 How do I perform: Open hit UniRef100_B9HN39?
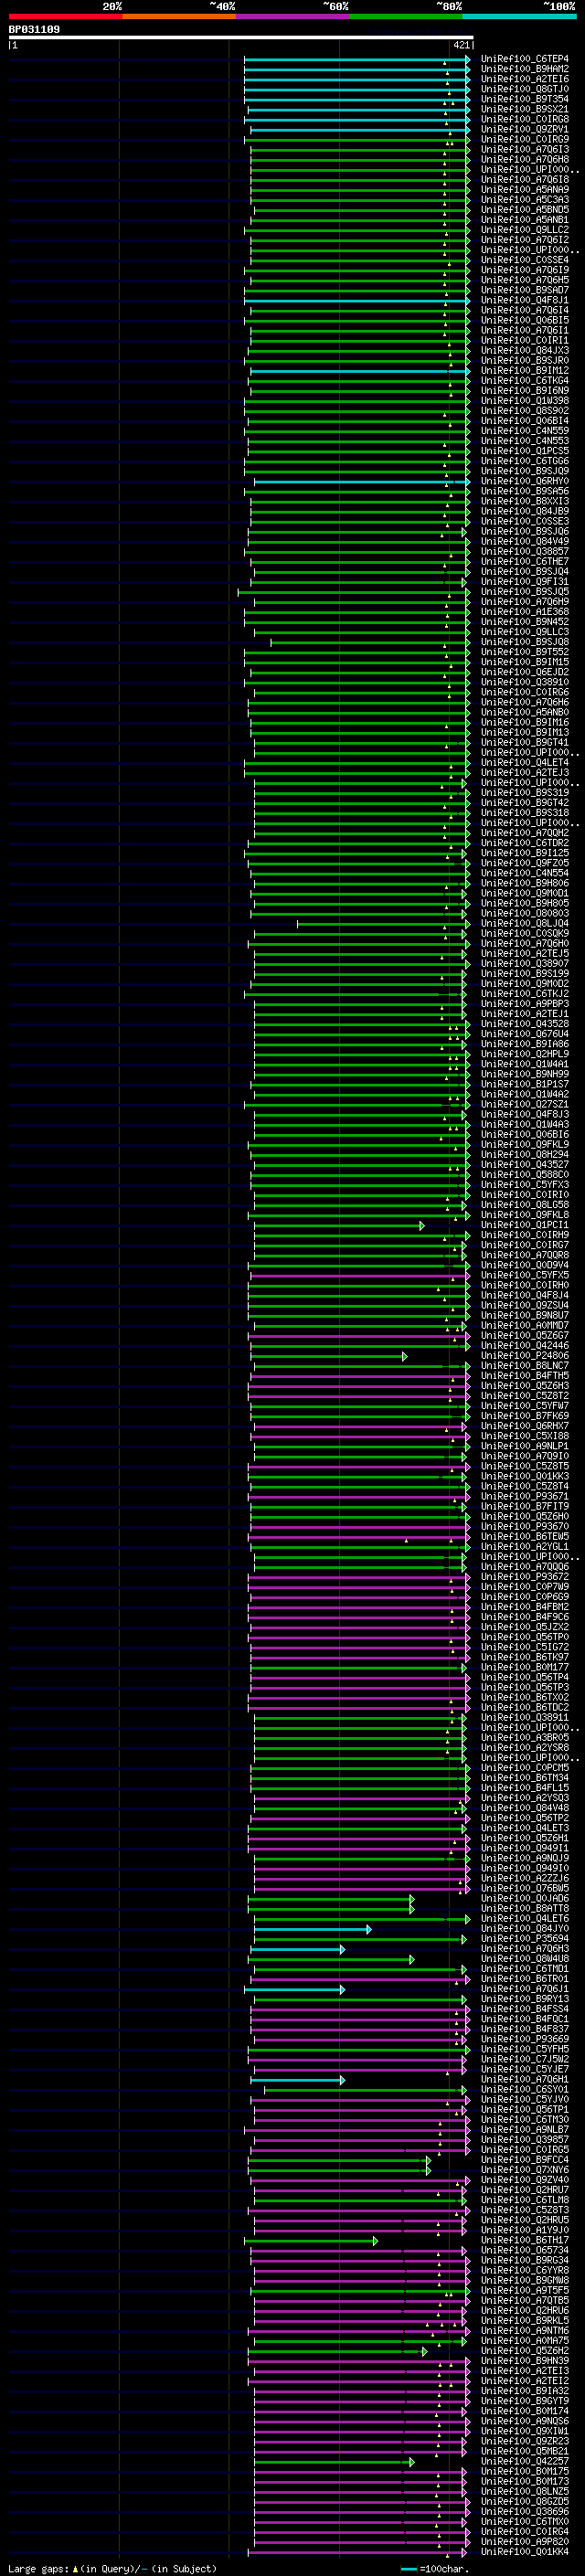click(x=524, y=2360)
